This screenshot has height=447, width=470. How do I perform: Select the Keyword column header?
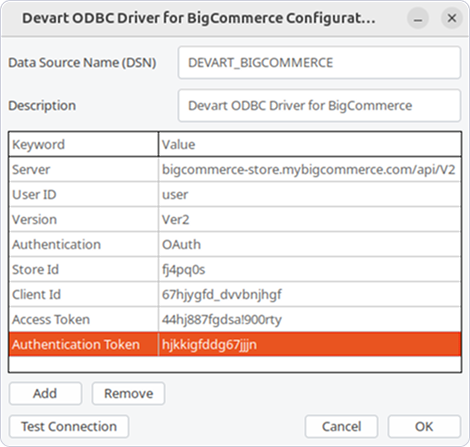pos(83,144)
